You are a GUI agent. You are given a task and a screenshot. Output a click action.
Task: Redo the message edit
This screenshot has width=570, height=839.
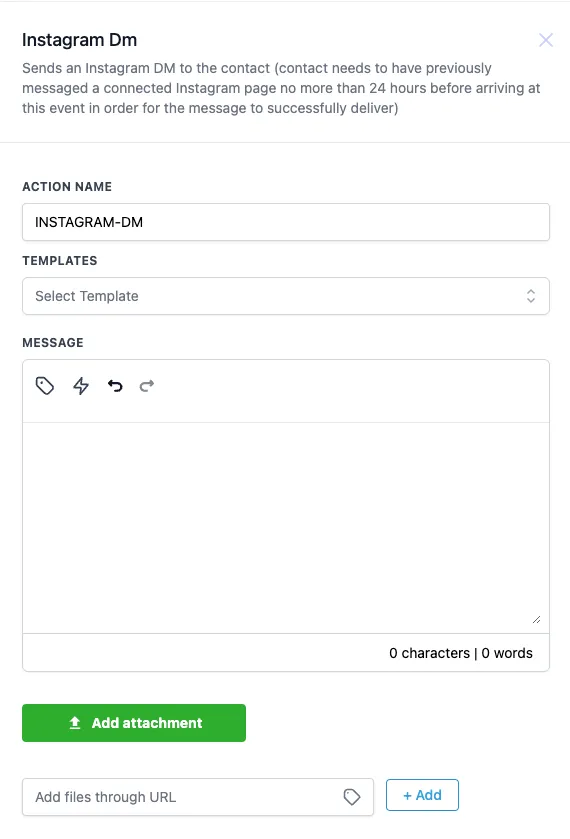[x=147, y=386]
